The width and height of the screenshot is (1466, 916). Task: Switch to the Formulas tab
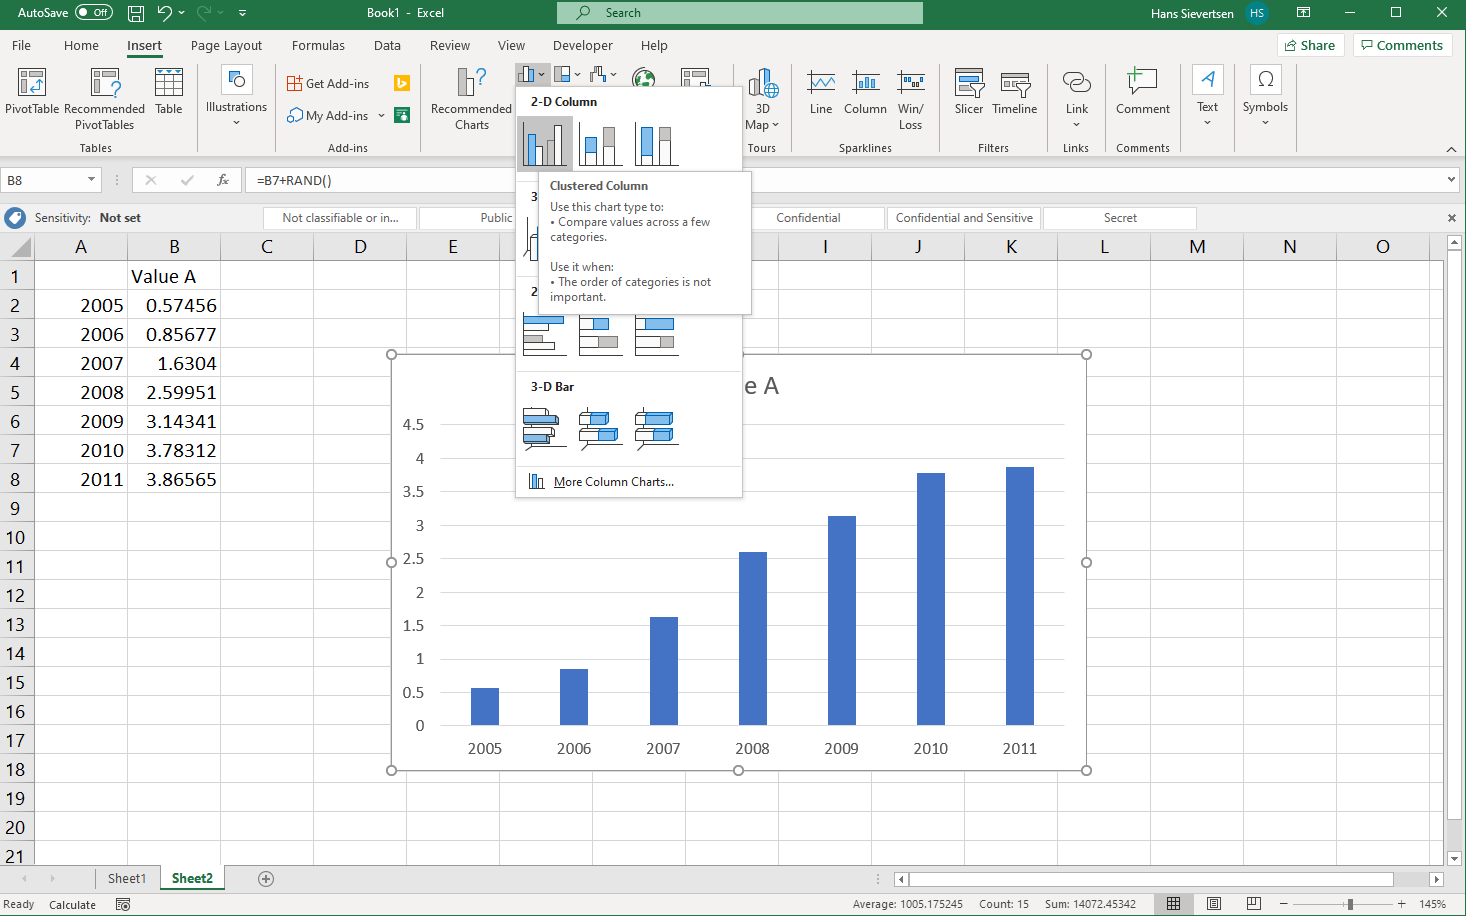coord(318,46)
